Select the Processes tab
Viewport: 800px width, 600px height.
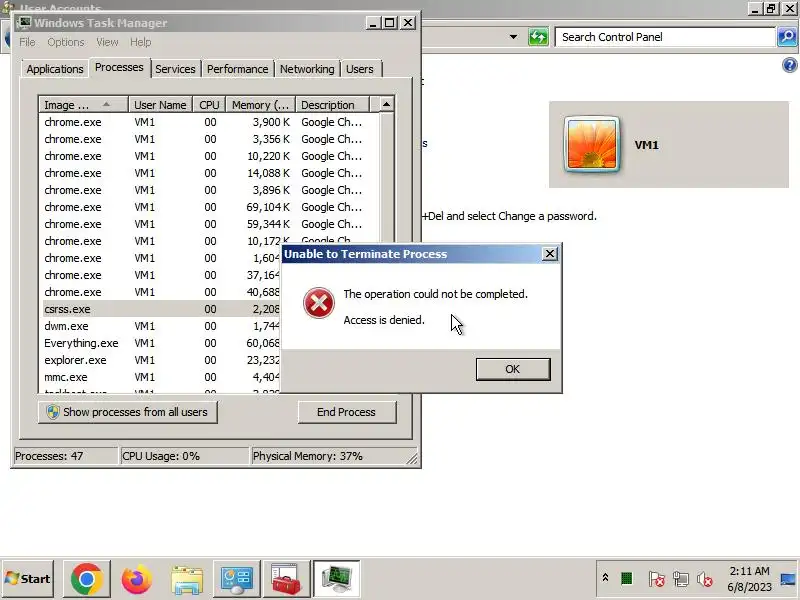pyautogui.click(x=119, y=67)
